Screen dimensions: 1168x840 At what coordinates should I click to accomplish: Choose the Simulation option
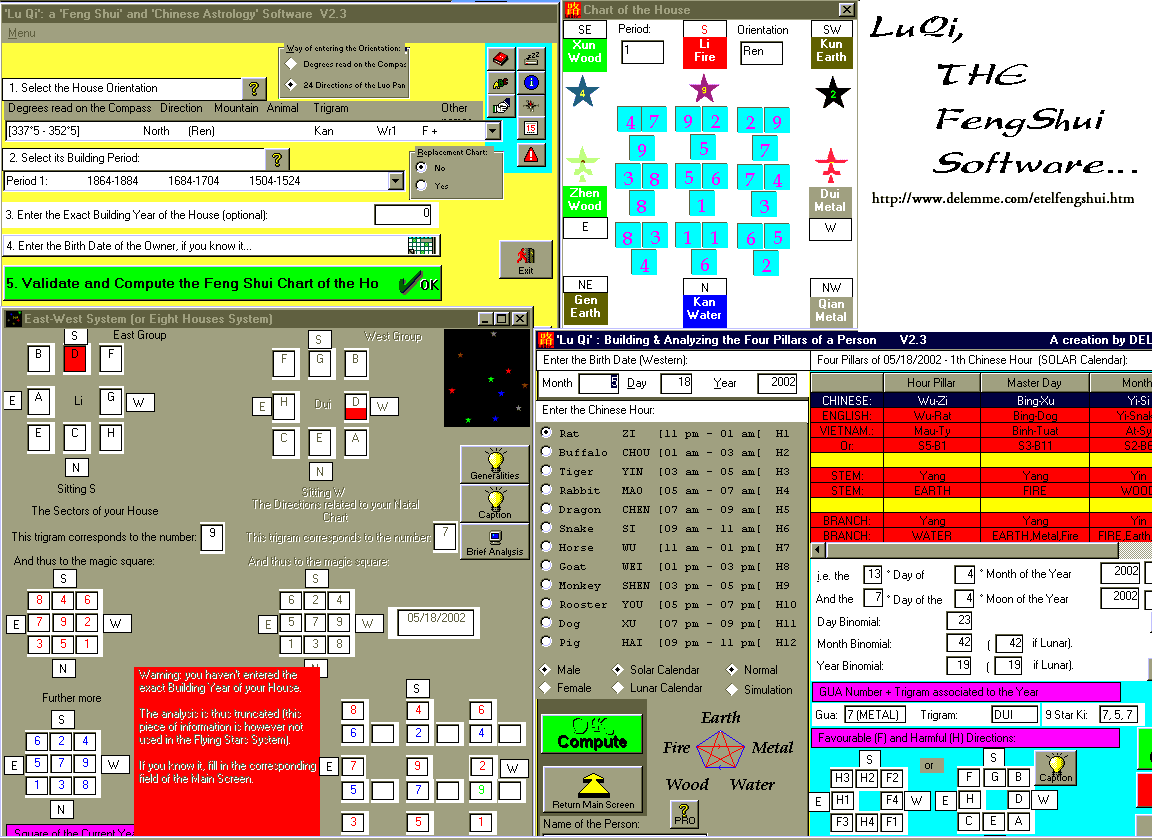click(732, 690)
